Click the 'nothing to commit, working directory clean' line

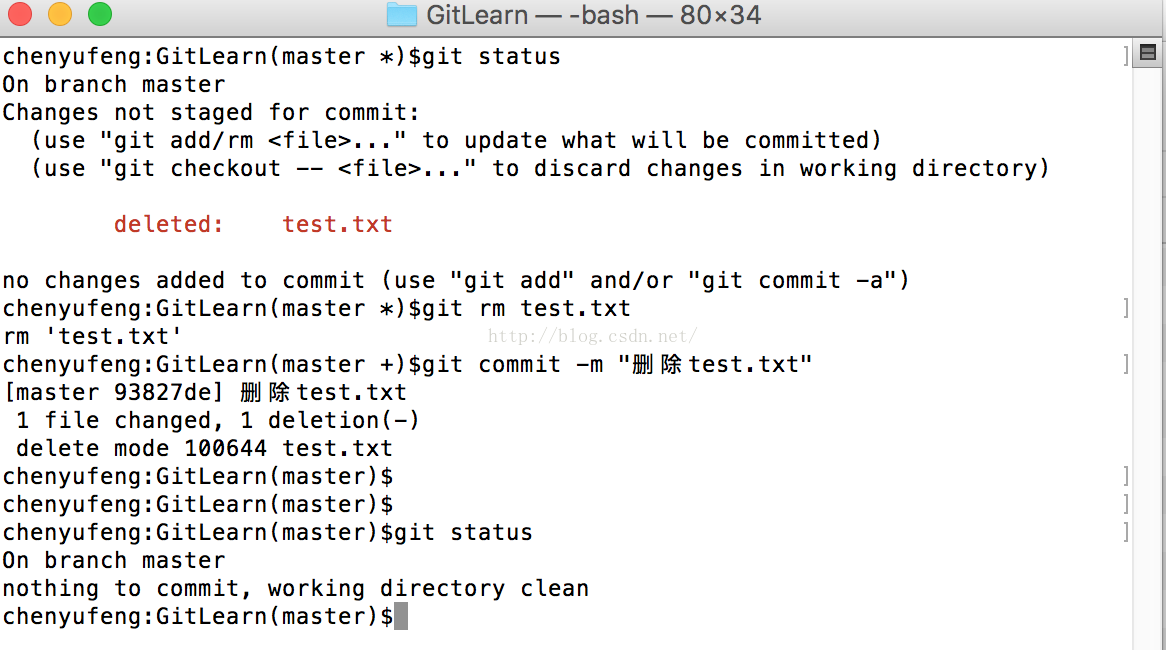coord(295,589)
